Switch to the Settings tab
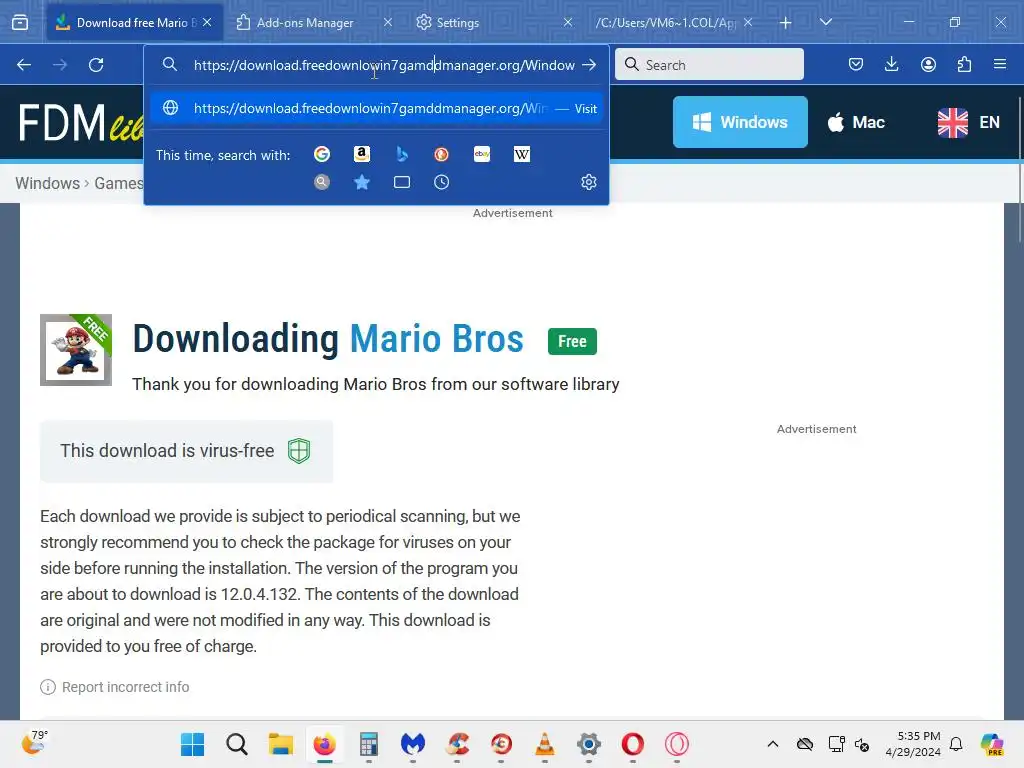The image size is (1024, 768). point(457,22)
